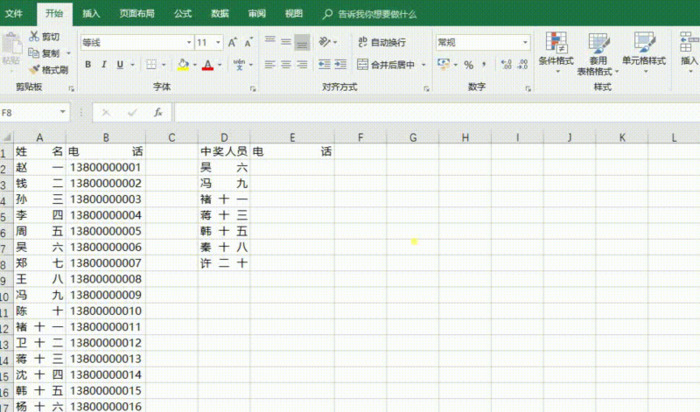This screenshot has height=412, width=700.
Task: Switch to View (视图) tab
Action: point(294,13)
